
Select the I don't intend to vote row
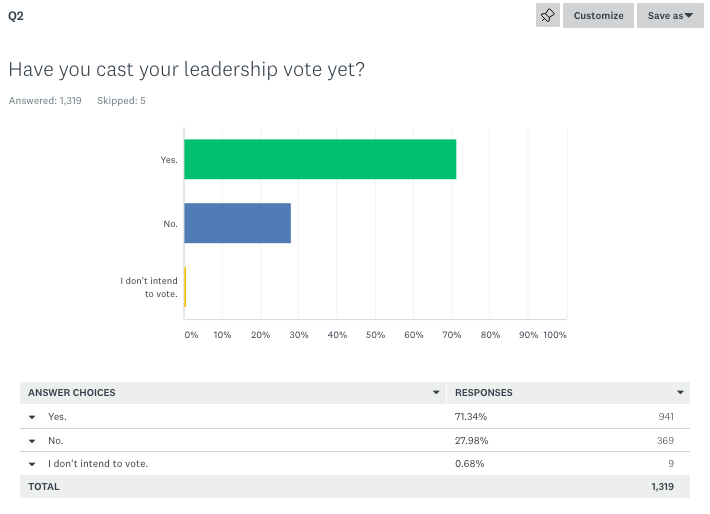point(98,464)
